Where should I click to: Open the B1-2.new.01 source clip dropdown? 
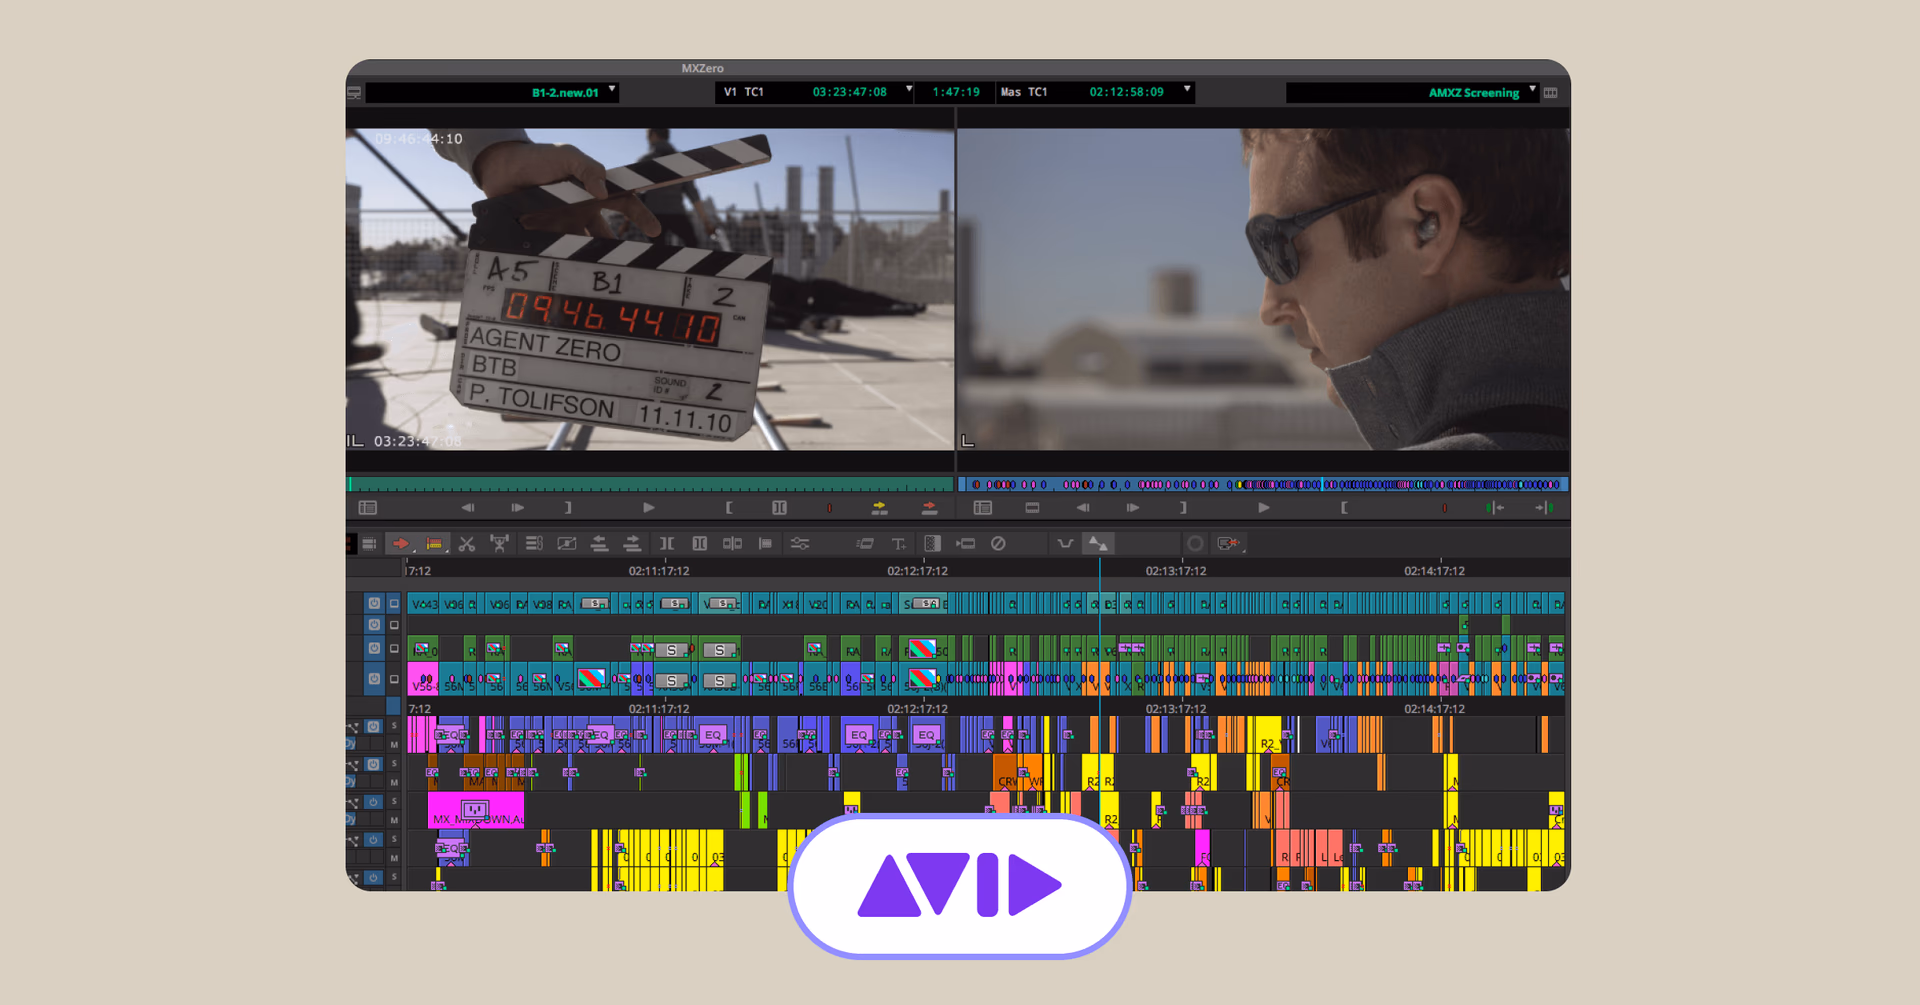[x=612, y=90]
